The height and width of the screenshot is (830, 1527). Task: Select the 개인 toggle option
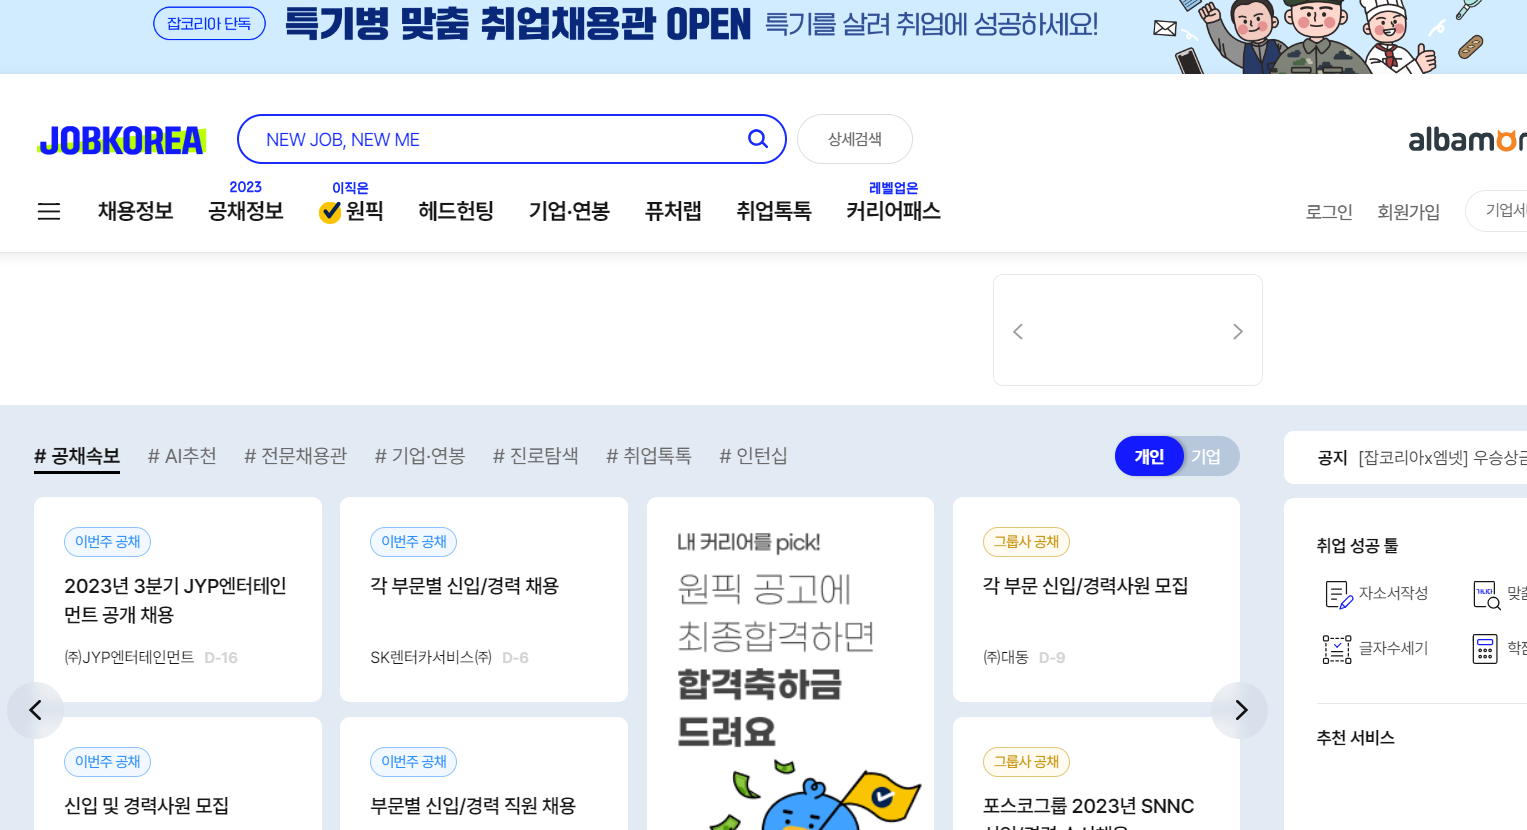pyautogui.click(x=1149, y=456)
